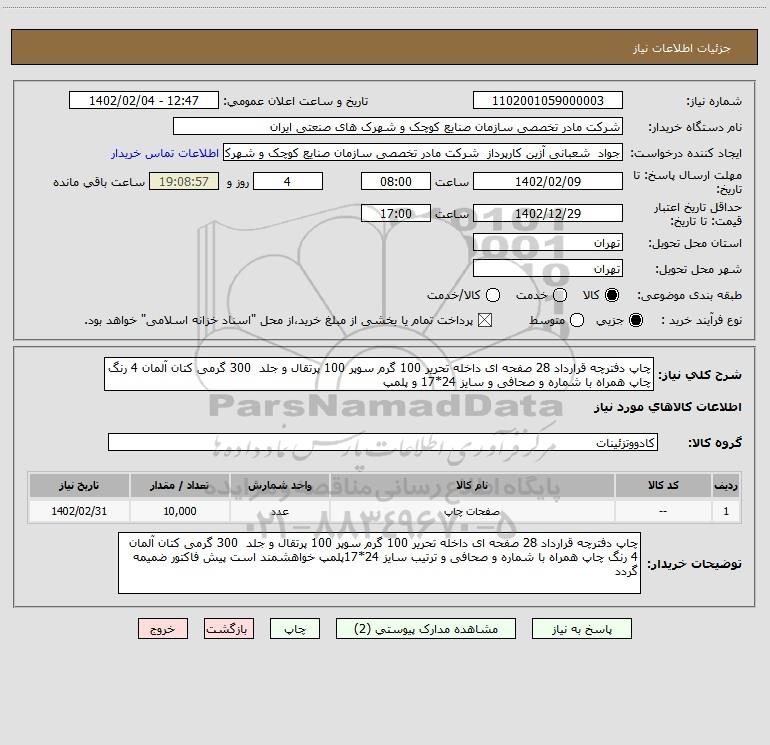Click the need number field 1102001059000003

tap(548, 101)
